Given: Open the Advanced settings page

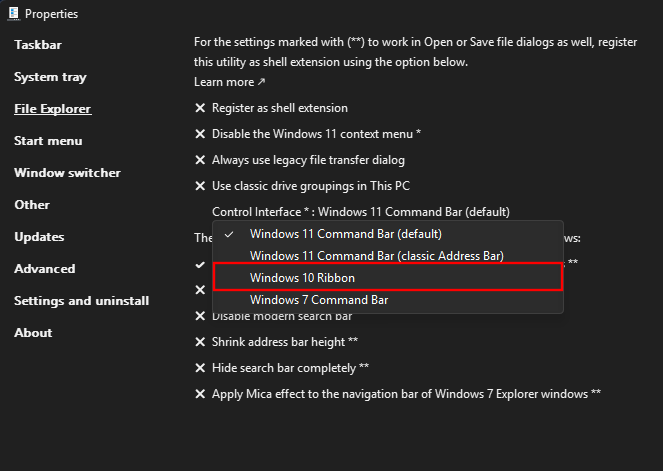Looking at the screenshot, I should pos(44,269).
